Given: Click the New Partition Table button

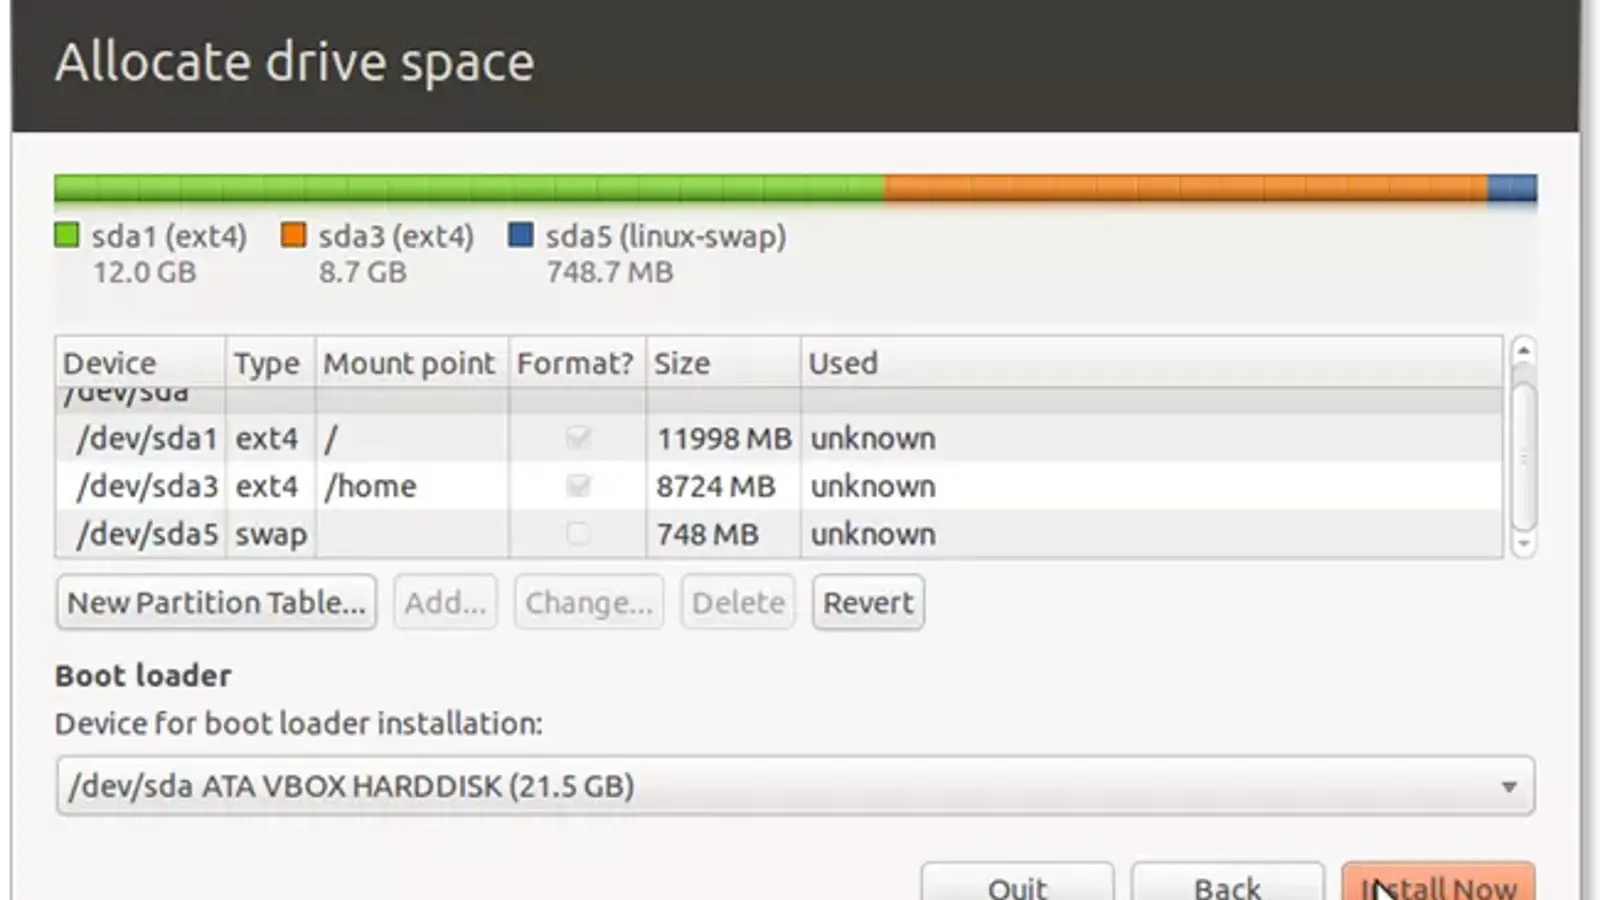Looking at the screenshot, I should coord(216,602).
